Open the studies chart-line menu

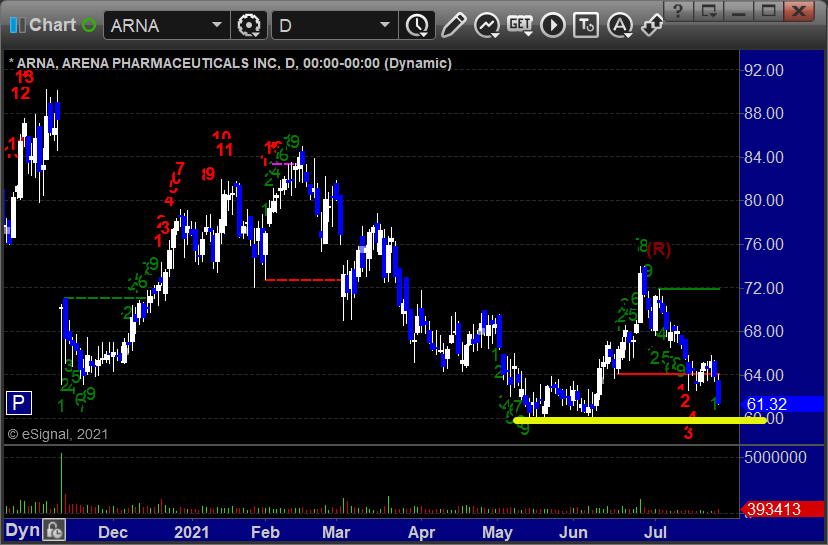coord(487,25)
